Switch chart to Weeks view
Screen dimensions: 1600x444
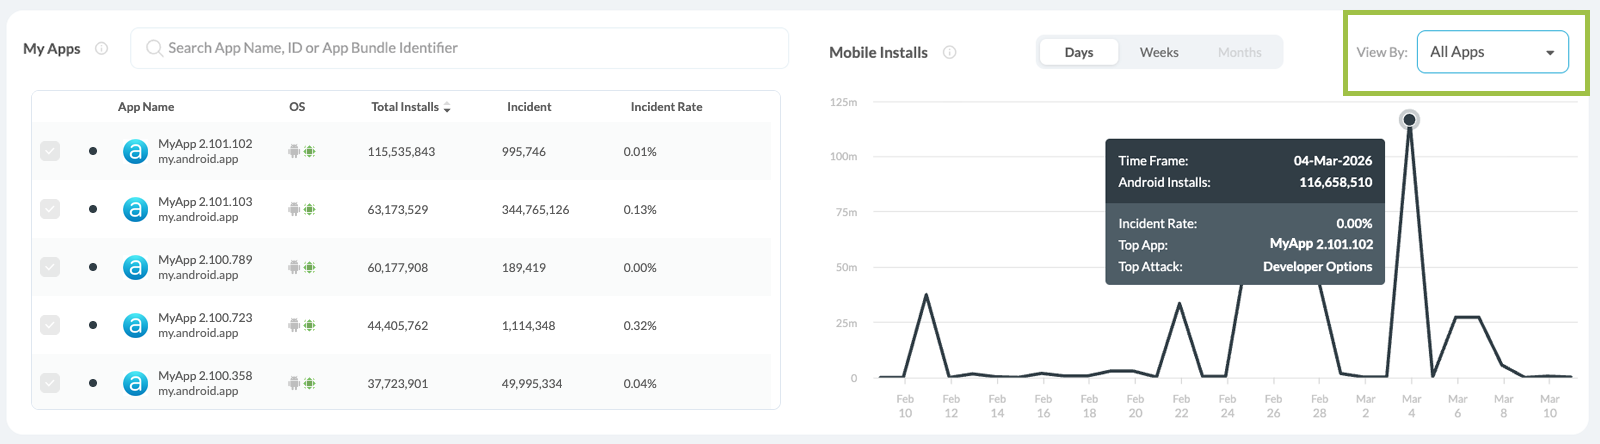[x=1159, y=52]
